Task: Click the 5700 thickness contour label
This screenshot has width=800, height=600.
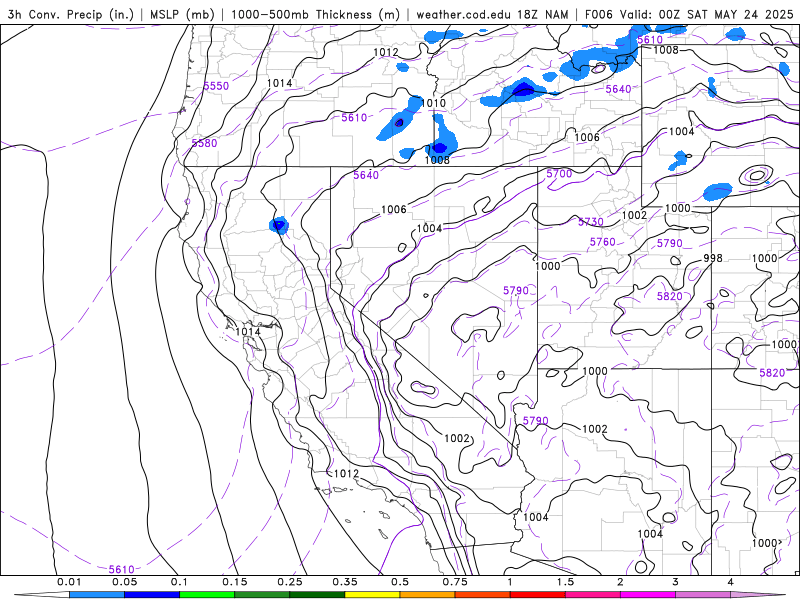Action: pyautogui.click(x=559, y=173)
